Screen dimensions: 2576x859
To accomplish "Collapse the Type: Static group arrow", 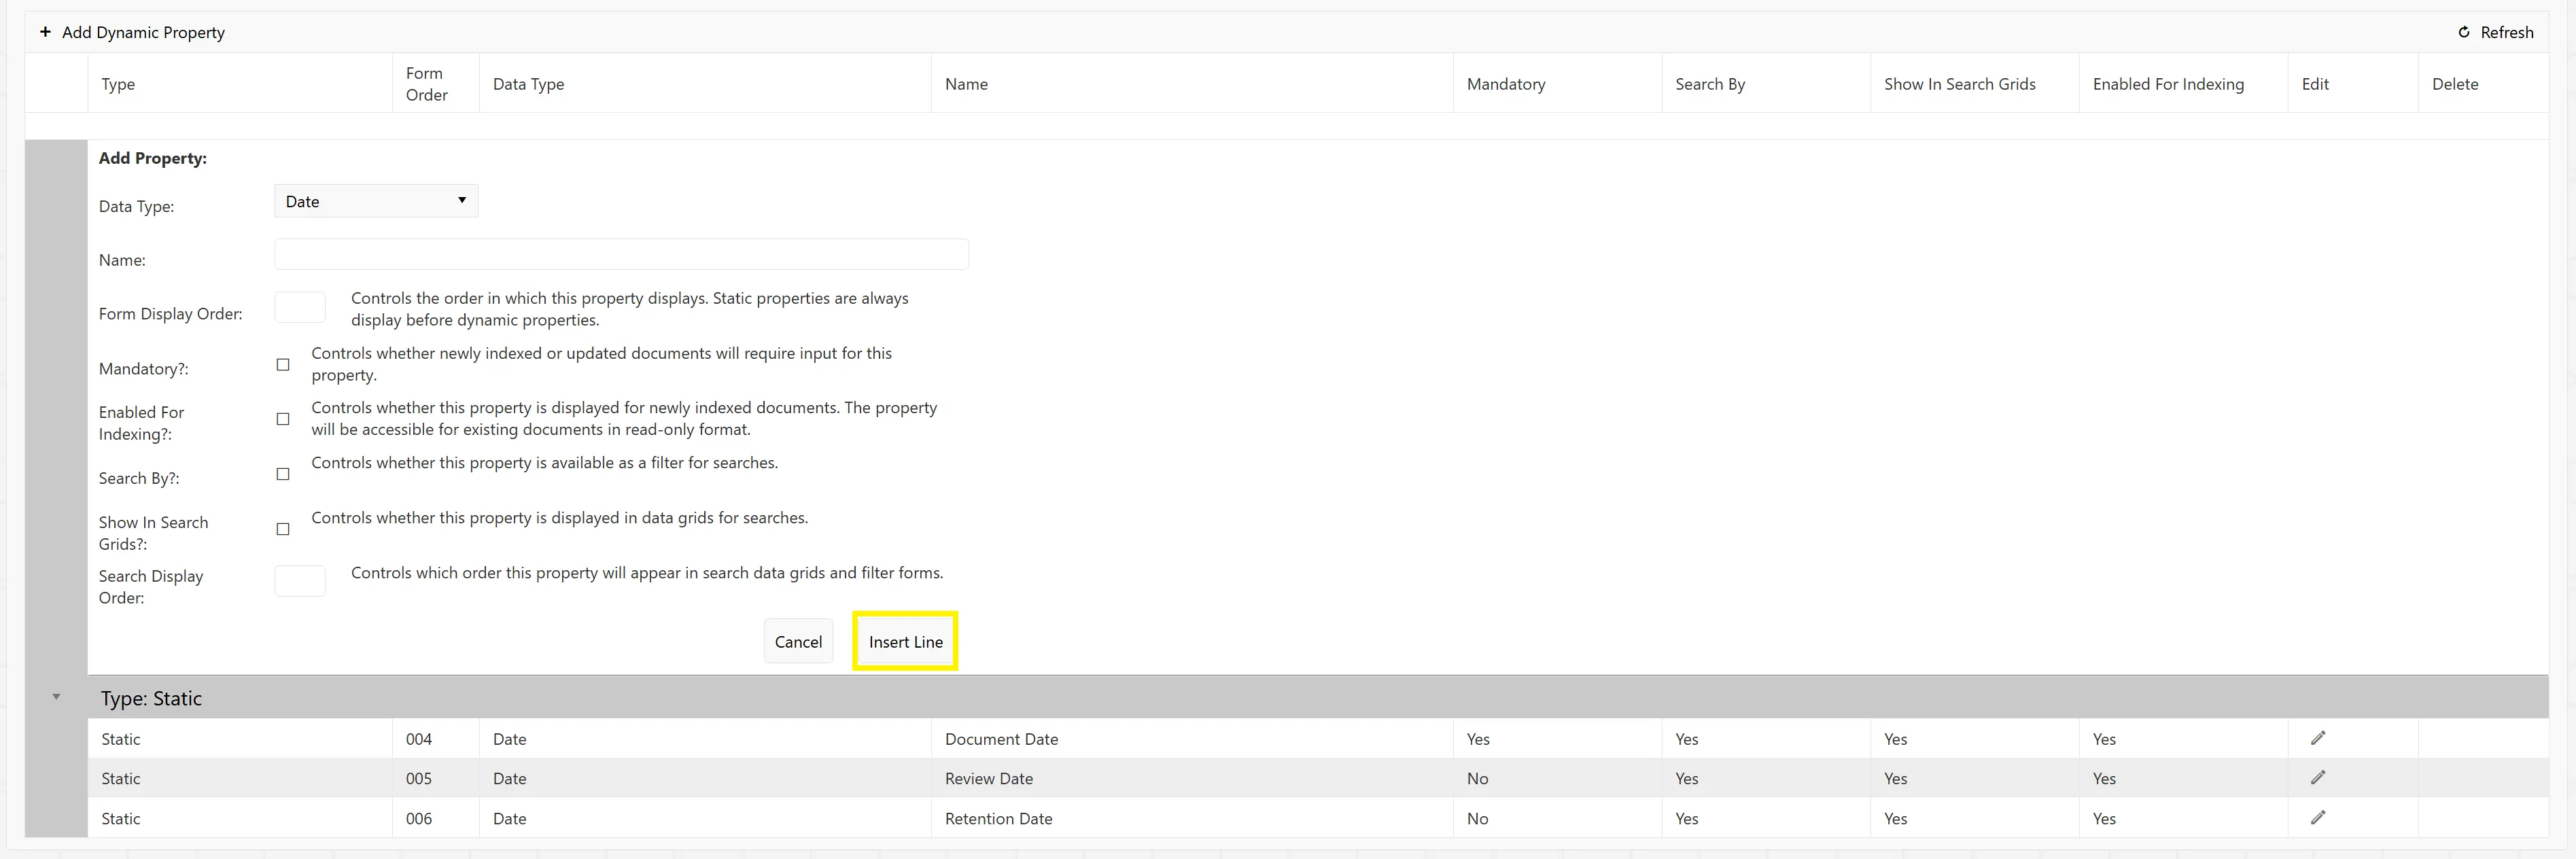I will click(56, 696).
